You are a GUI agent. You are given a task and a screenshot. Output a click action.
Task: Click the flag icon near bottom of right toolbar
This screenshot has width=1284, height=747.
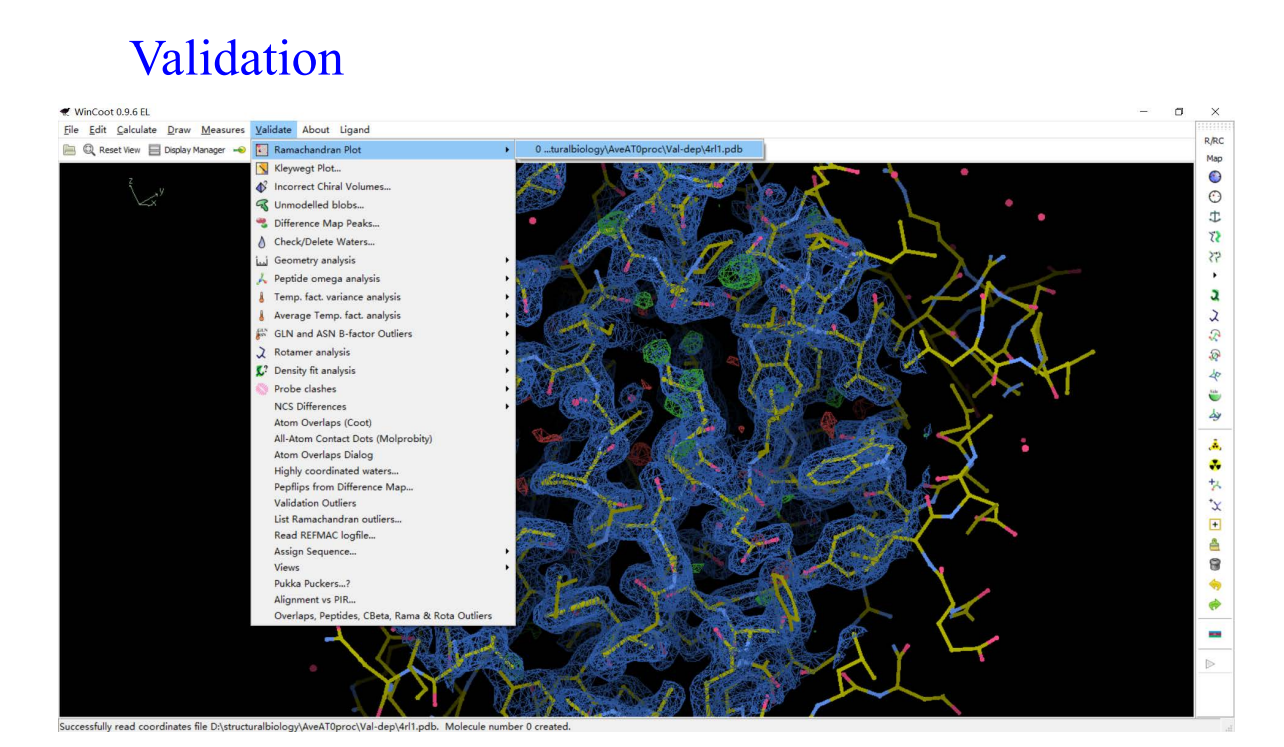pos(1215,634)
